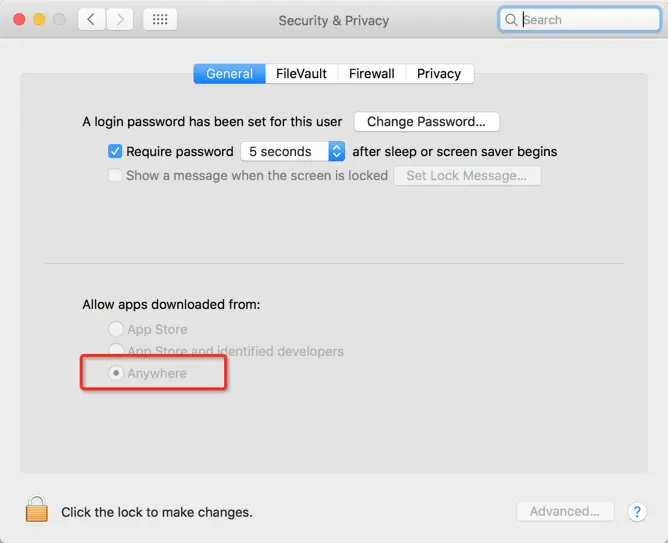Viewport: 668px width, 543px height.
Task: Click Change Password button
Action: click(426, 122)
